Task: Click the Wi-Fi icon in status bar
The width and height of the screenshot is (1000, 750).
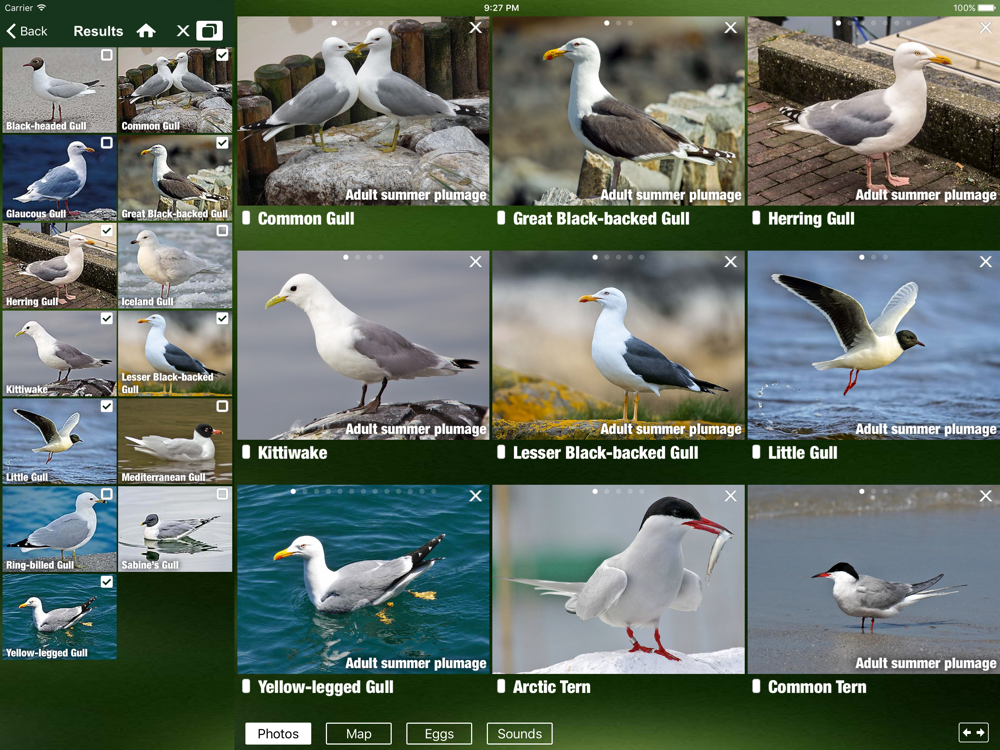Action: (x=41, y=8)
